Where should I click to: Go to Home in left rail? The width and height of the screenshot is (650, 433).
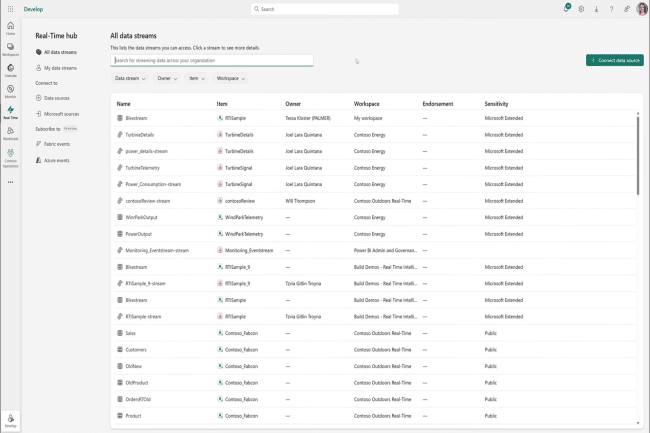coord(10,28)
